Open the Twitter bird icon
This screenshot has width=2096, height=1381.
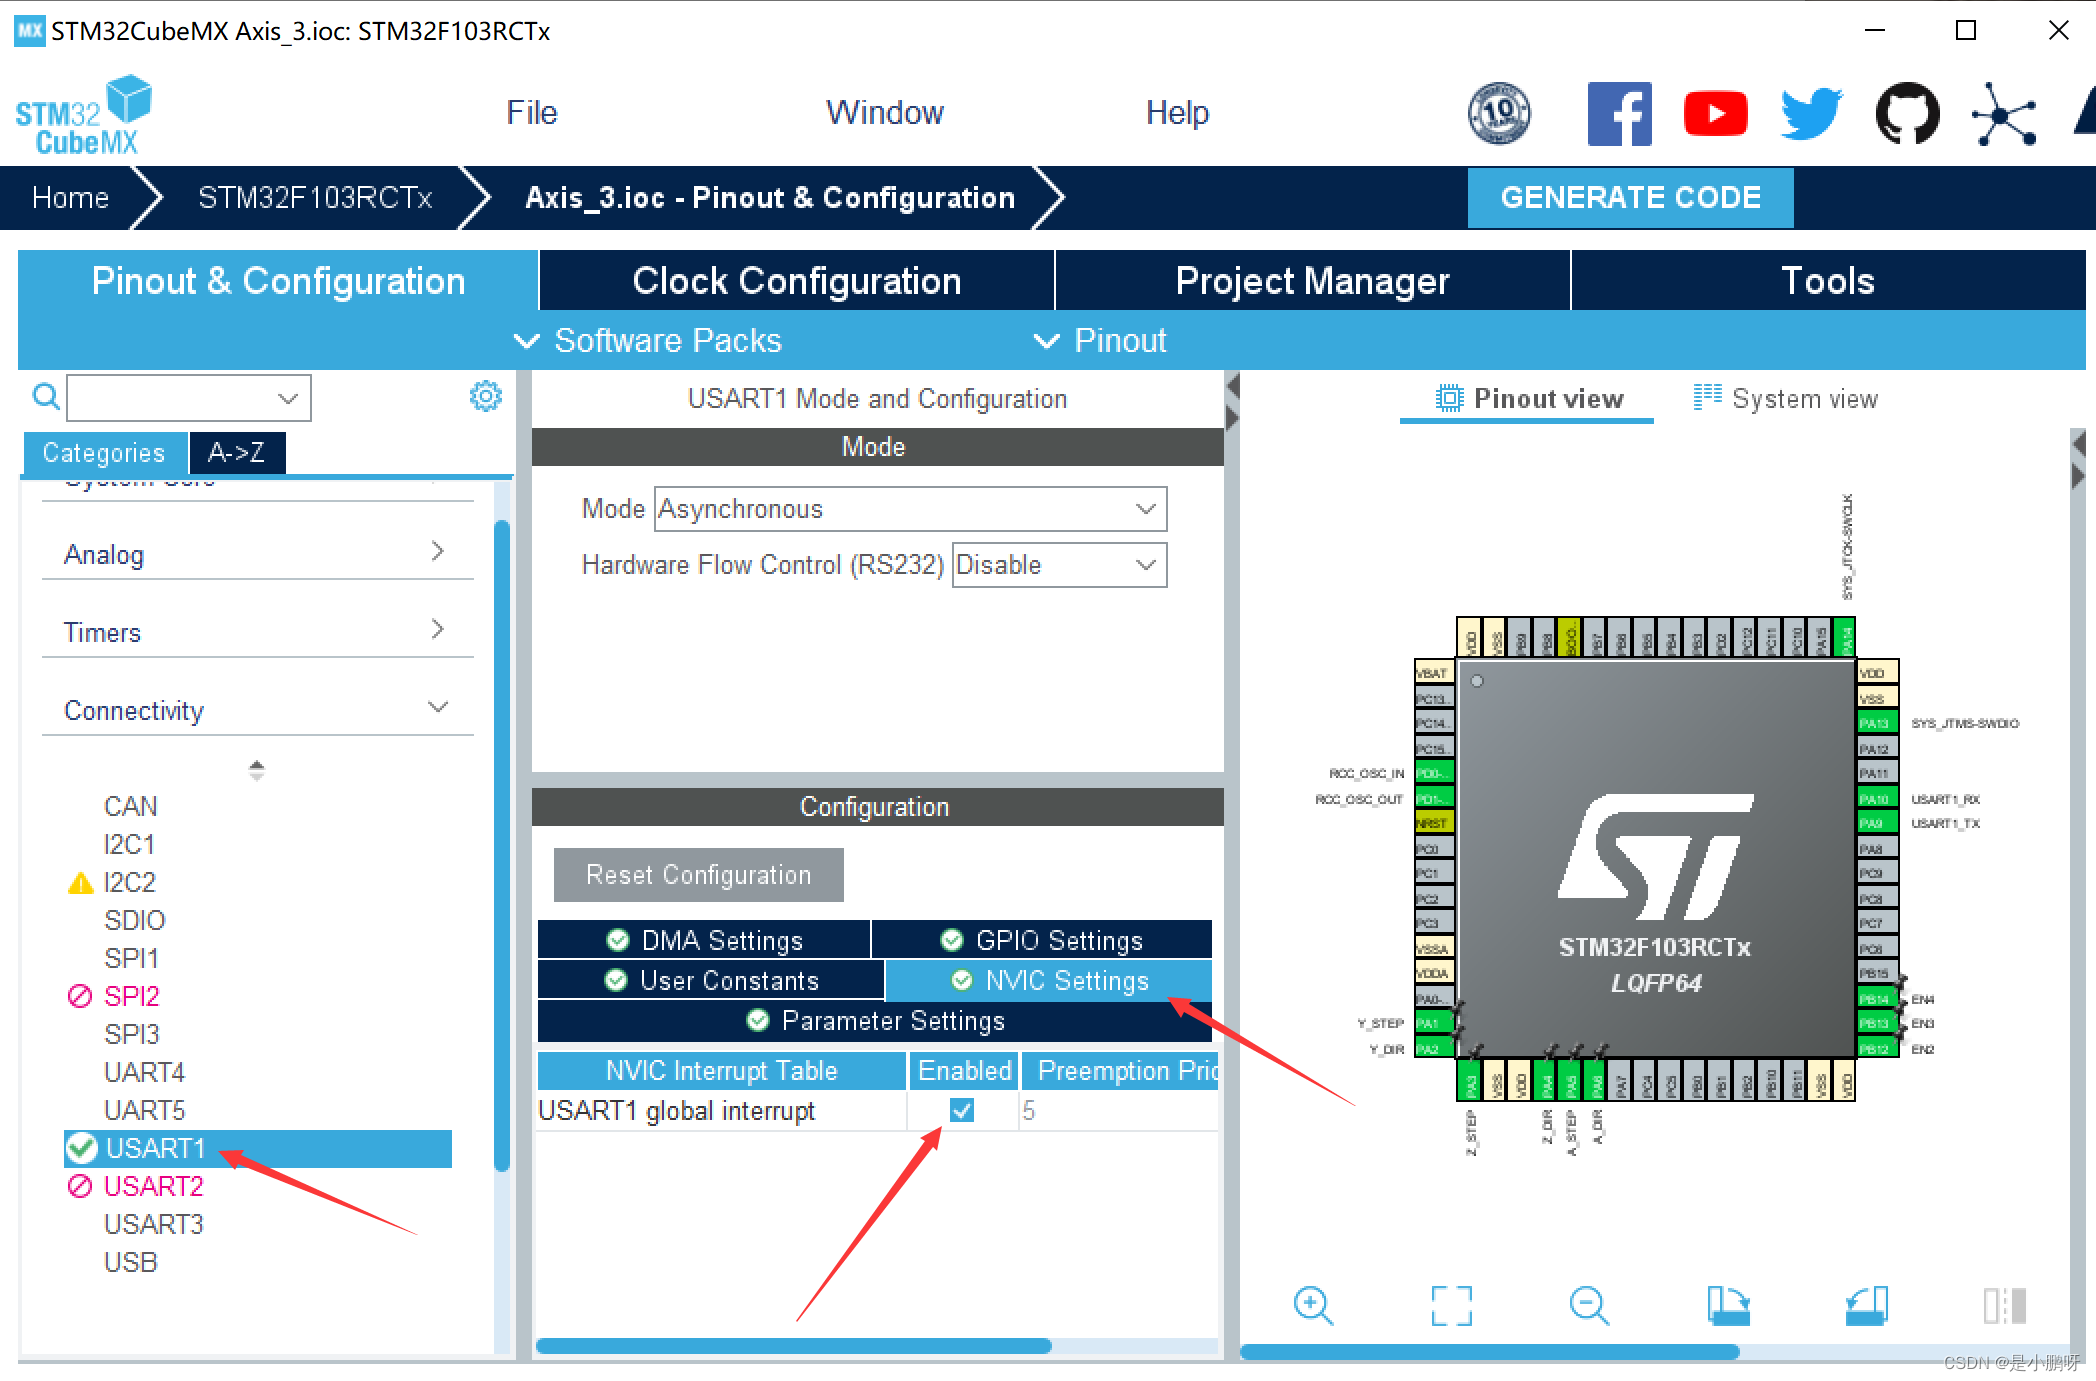pos(1811,114)
